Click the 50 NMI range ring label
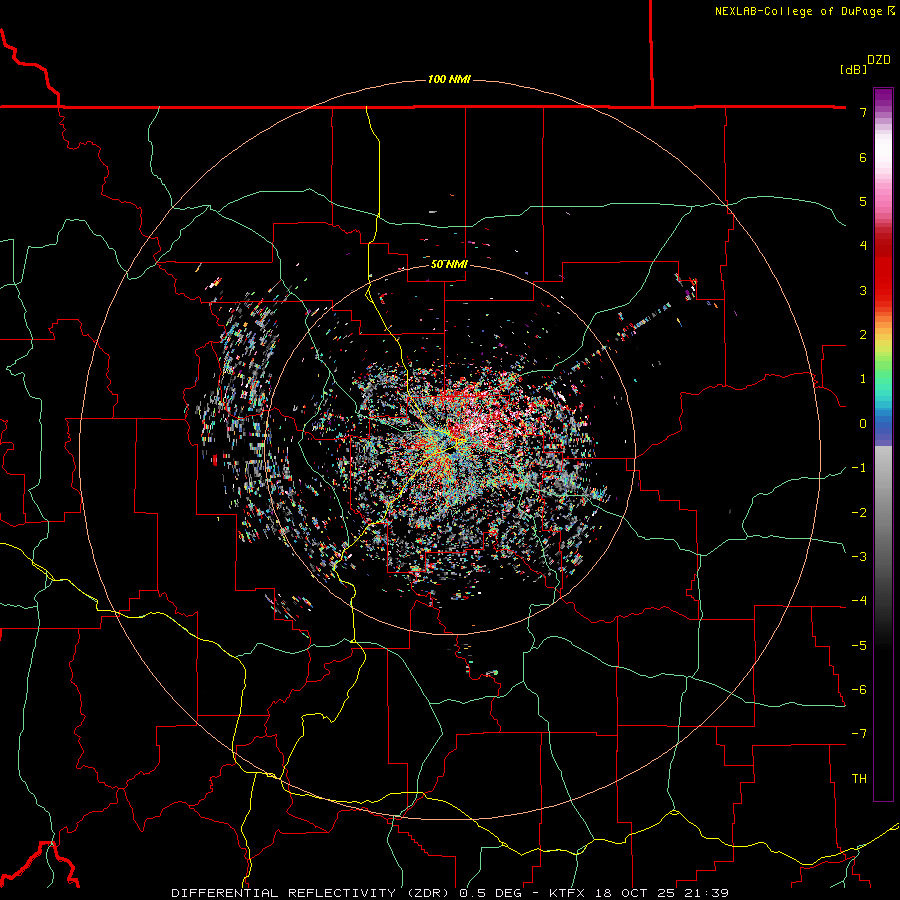Screen dimensions: 900x900 point(449,264)
